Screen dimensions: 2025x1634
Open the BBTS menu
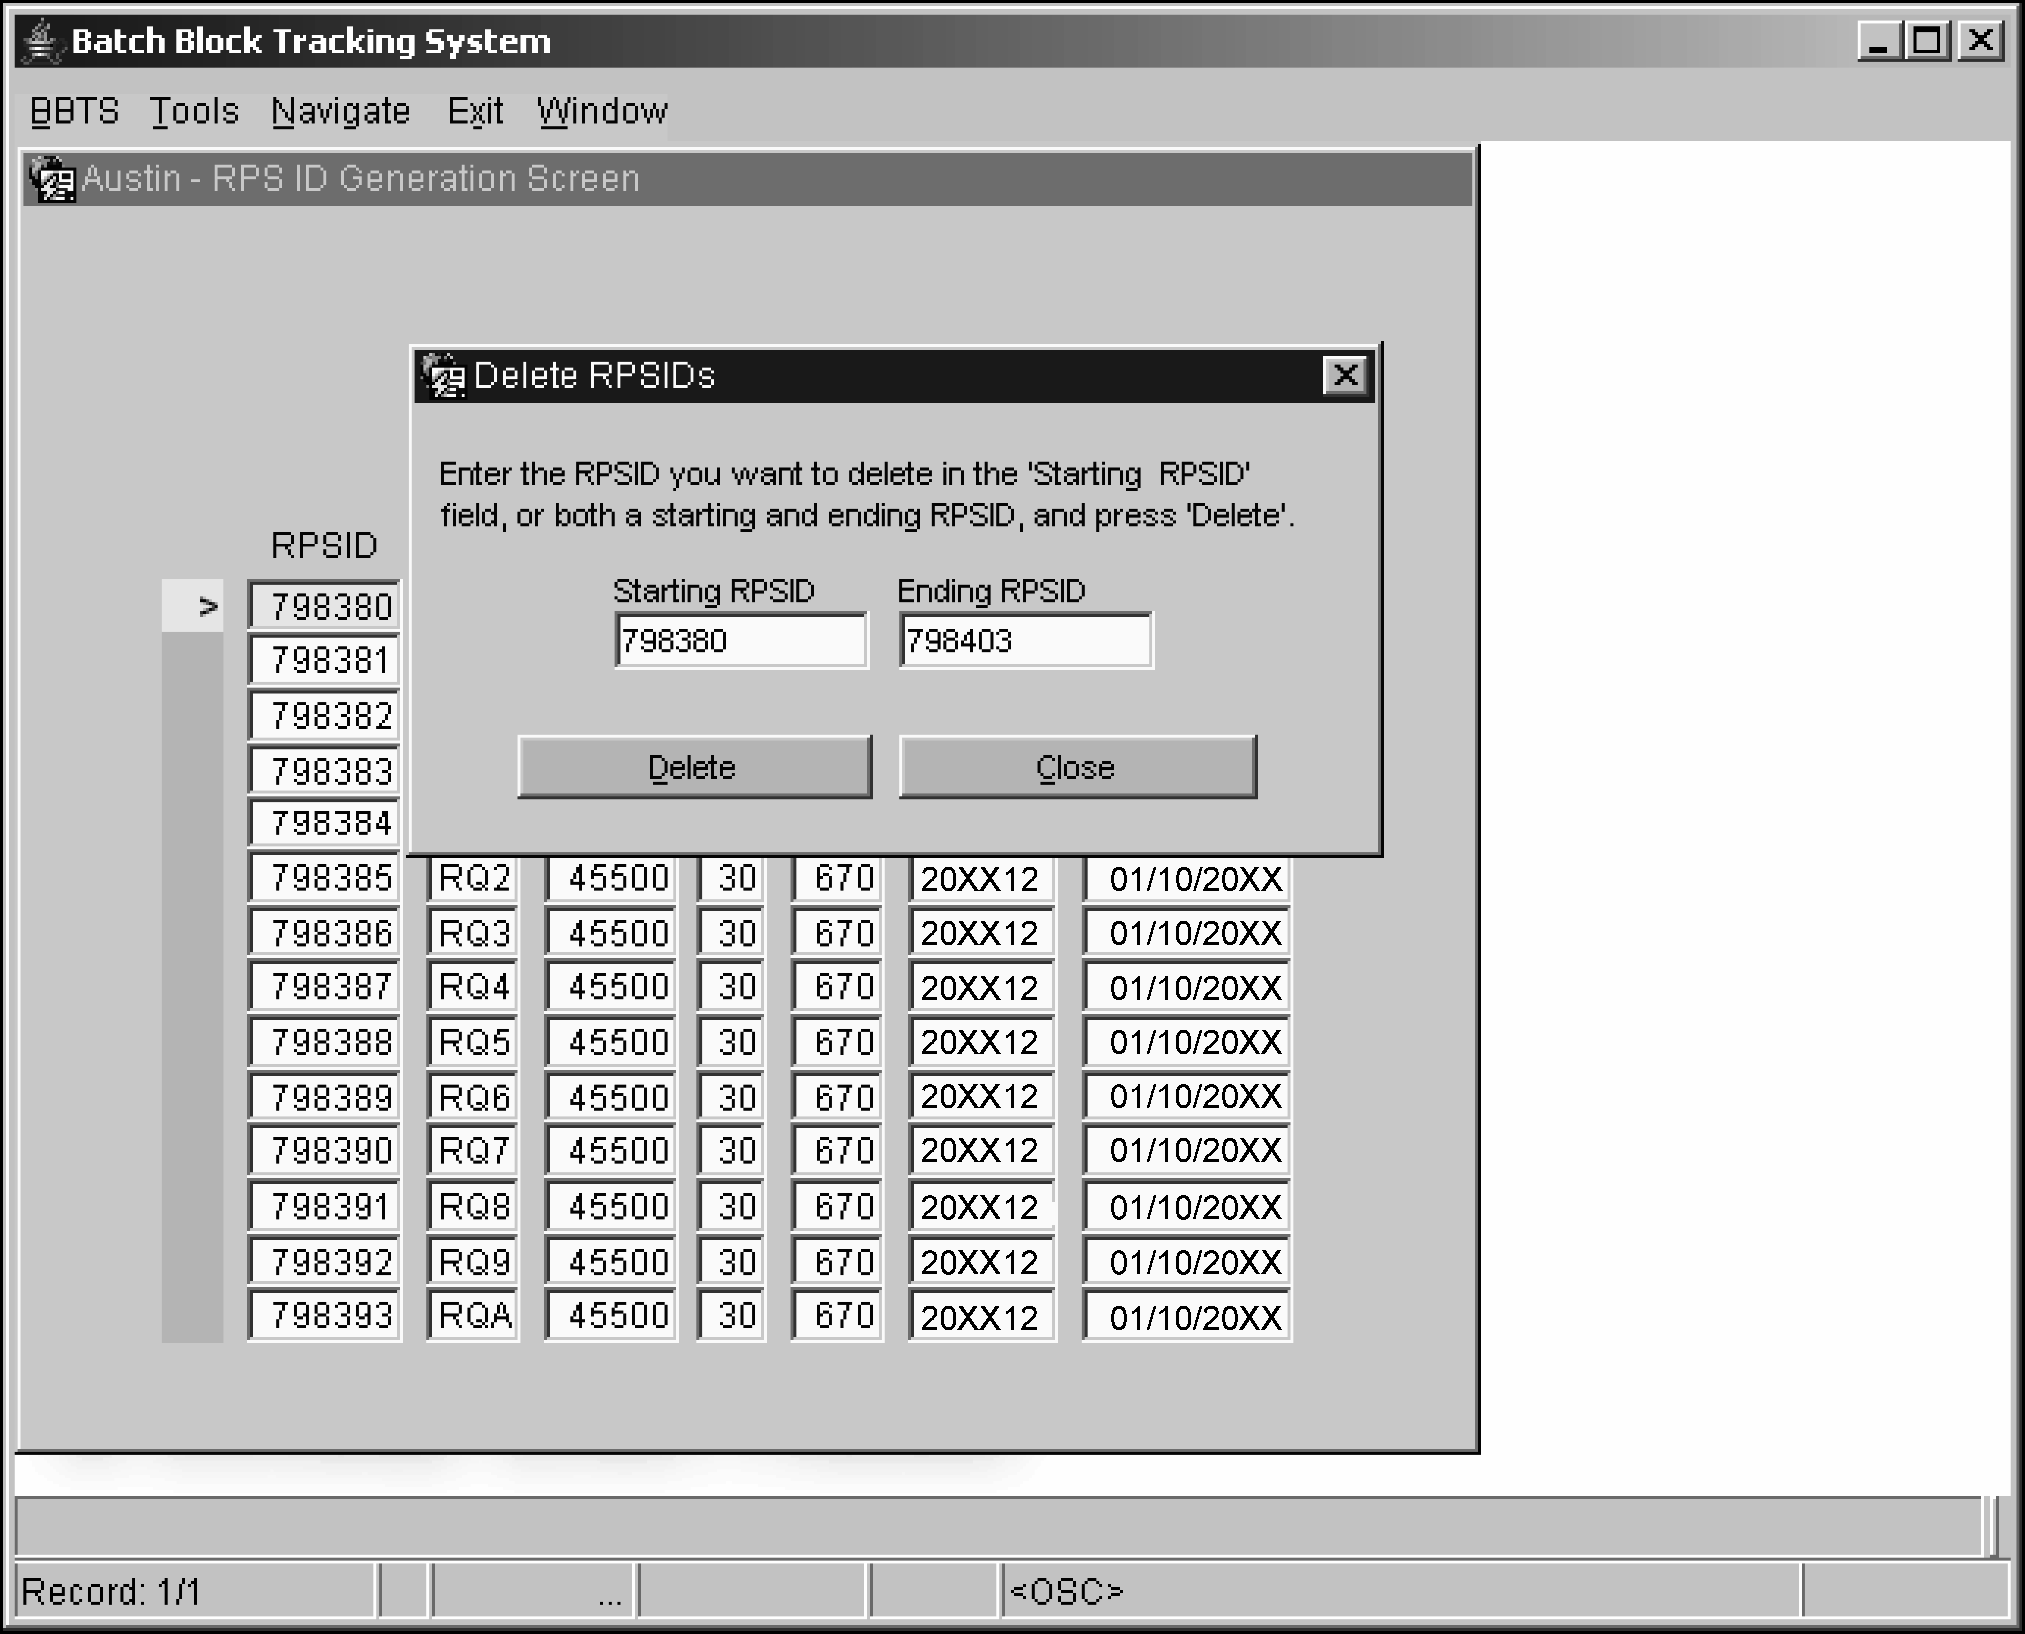coord(74,111)
